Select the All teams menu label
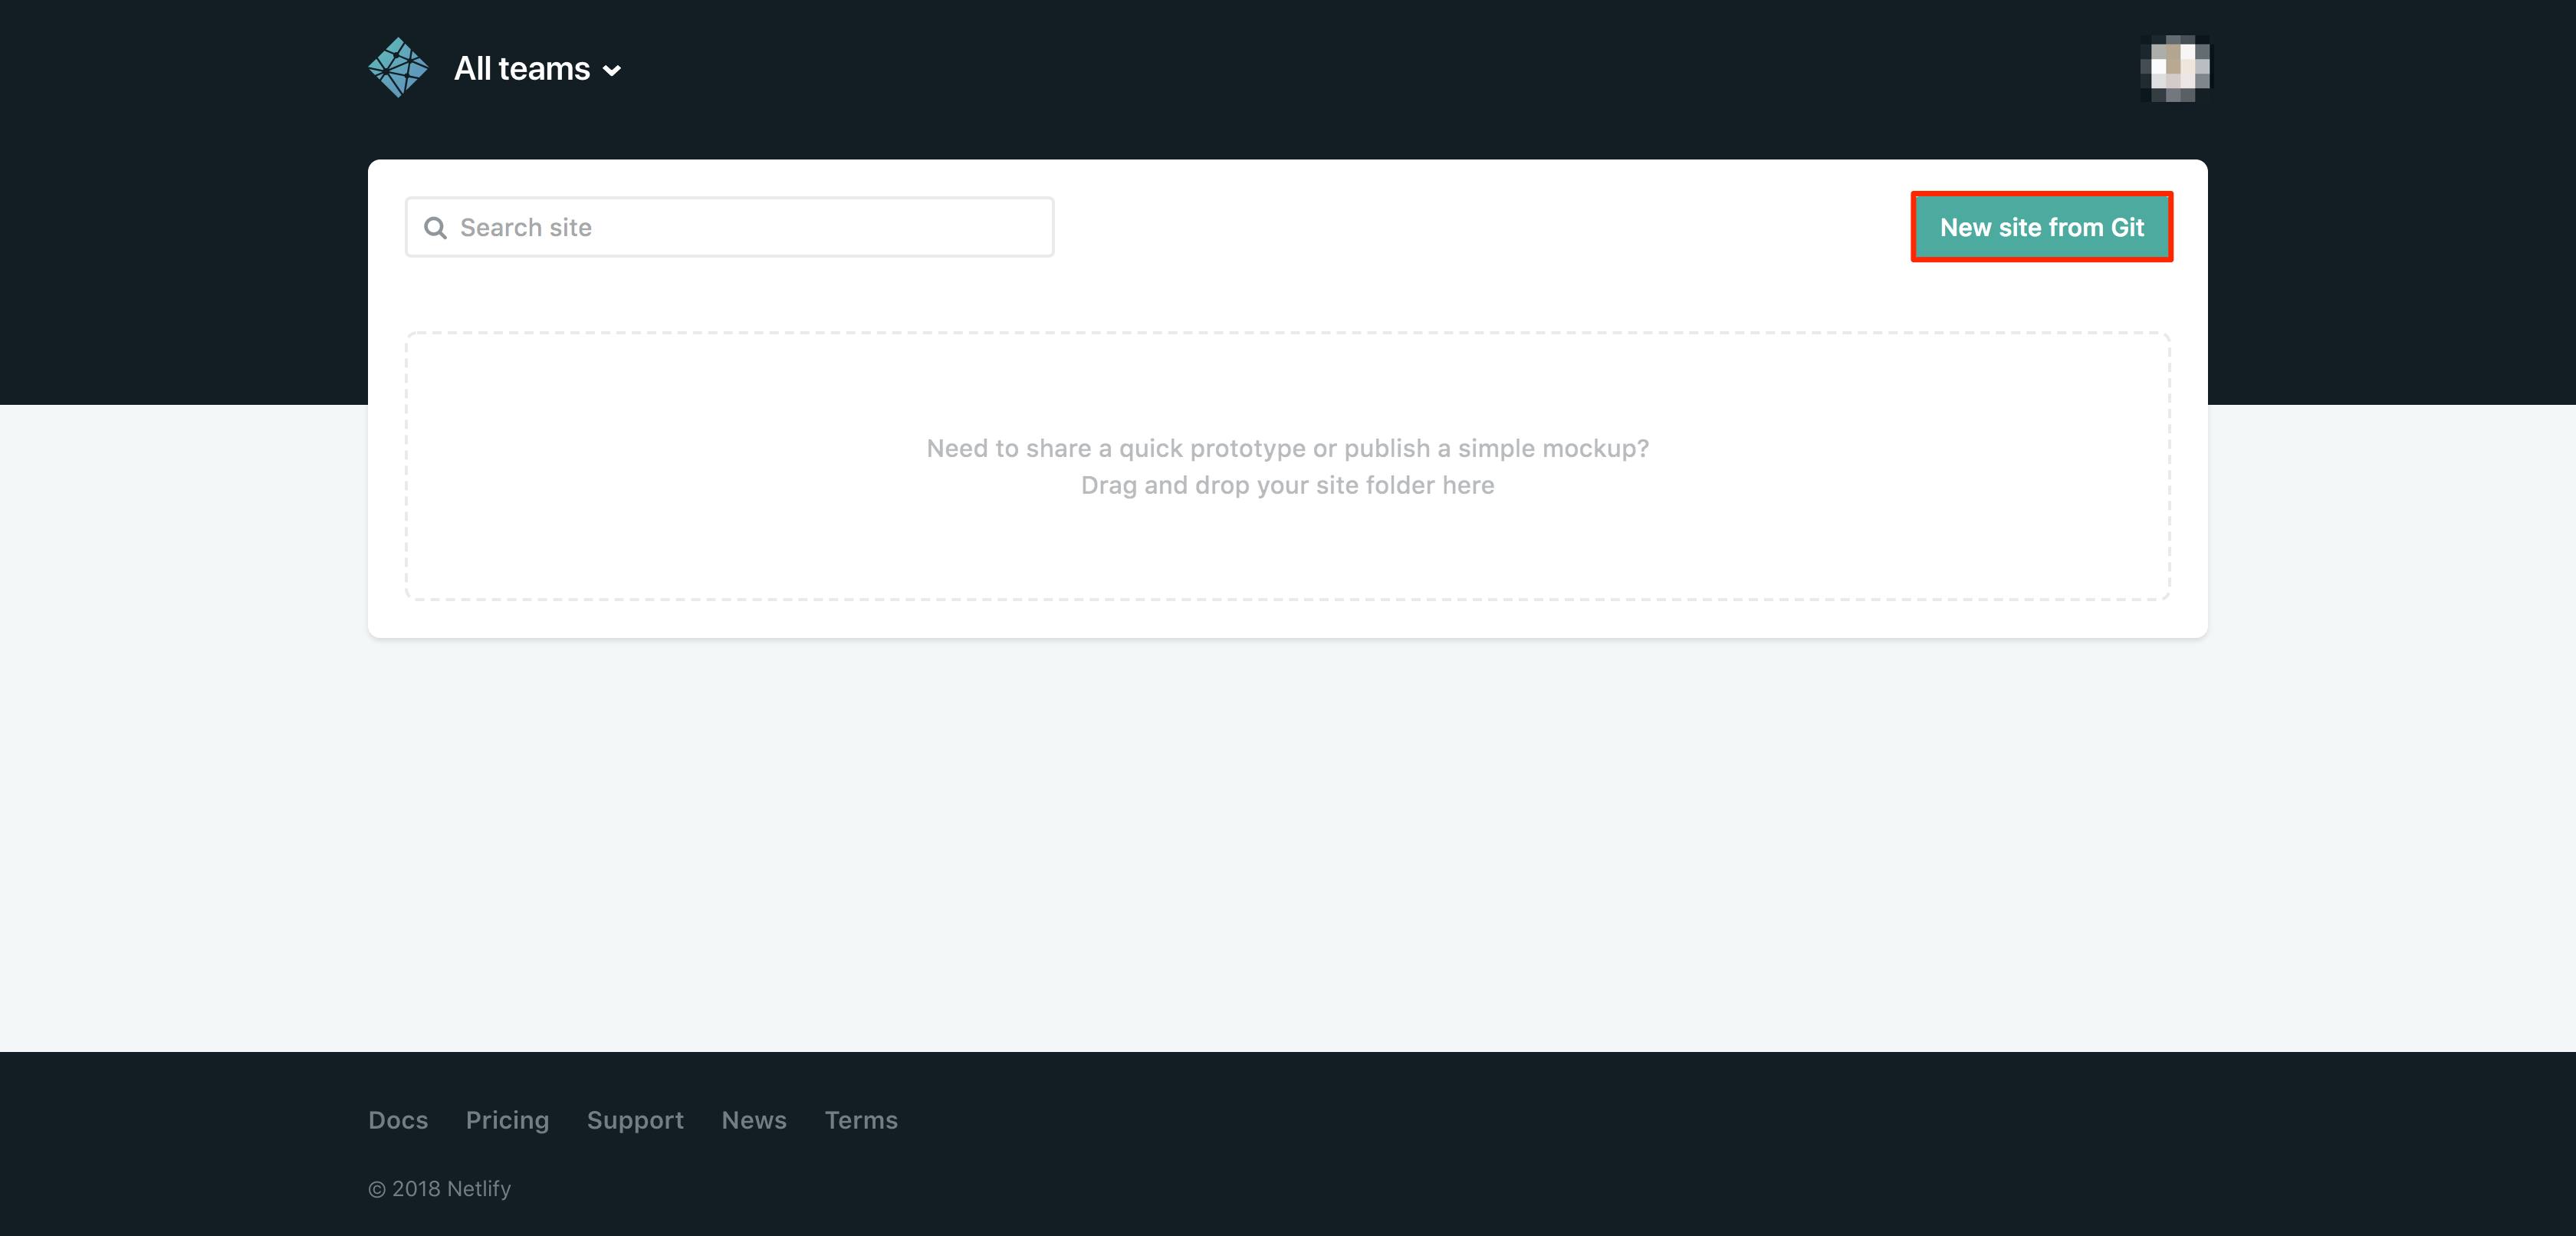This screenshot has width=2576, height=1236. 522,68
